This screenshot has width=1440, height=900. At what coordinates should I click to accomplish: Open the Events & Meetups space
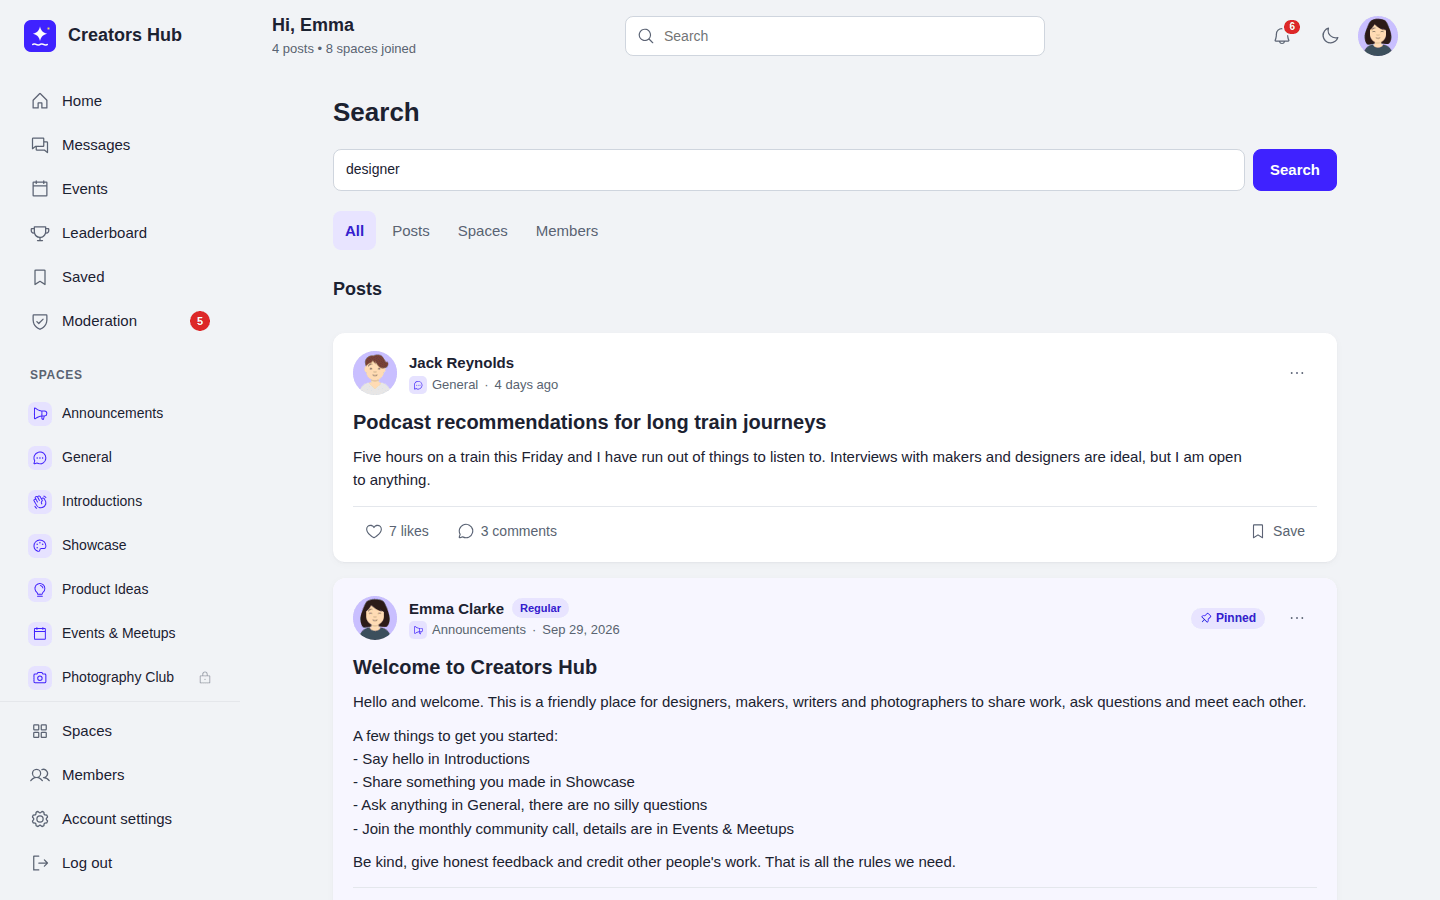point(120,633)
